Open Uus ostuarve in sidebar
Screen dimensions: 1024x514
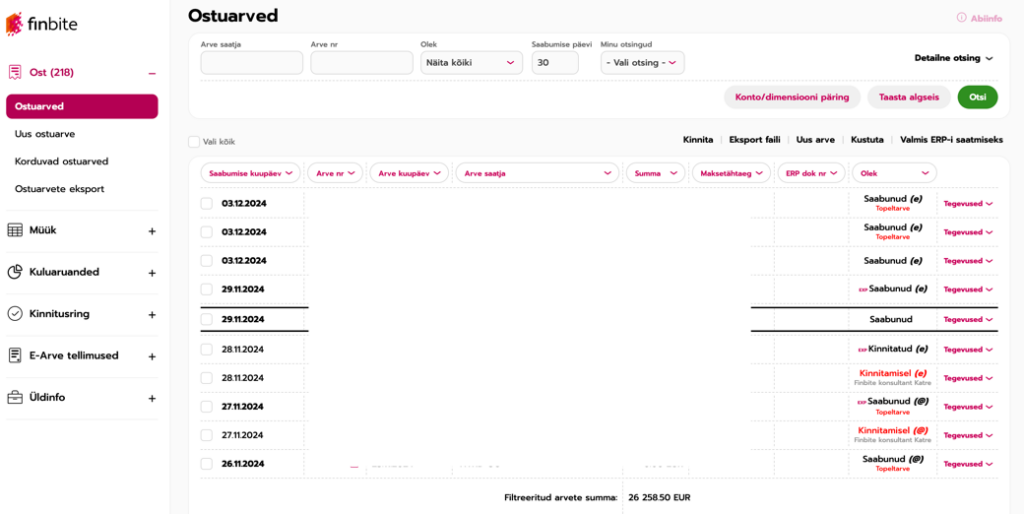[45, 134]
